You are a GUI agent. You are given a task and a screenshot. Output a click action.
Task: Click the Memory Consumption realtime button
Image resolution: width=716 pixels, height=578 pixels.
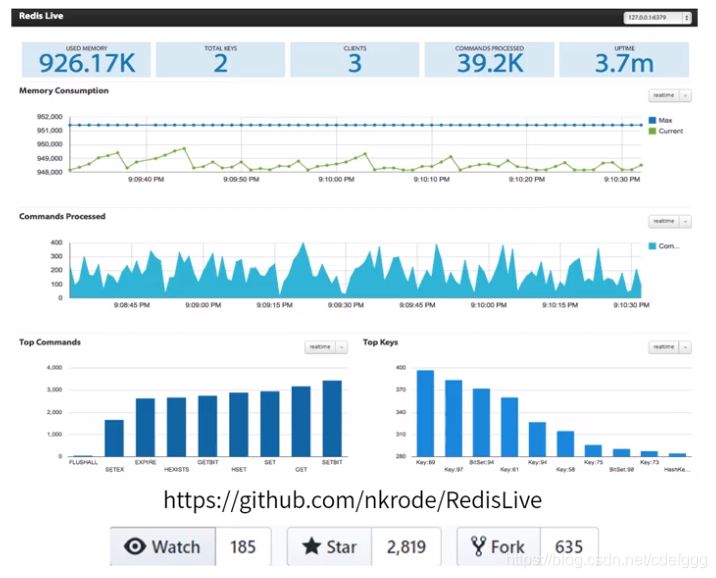pyautogui.click(x=663, y=95)
